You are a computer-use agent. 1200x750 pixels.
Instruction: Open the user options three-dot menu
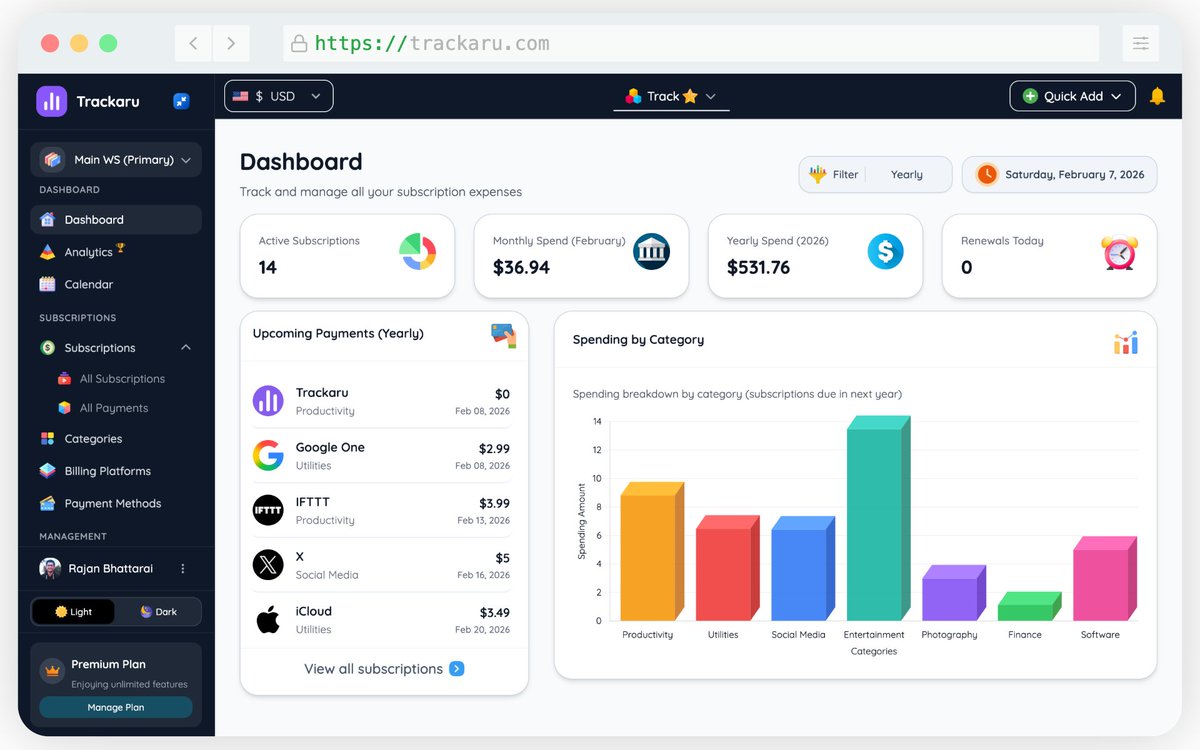click(182, 569)
